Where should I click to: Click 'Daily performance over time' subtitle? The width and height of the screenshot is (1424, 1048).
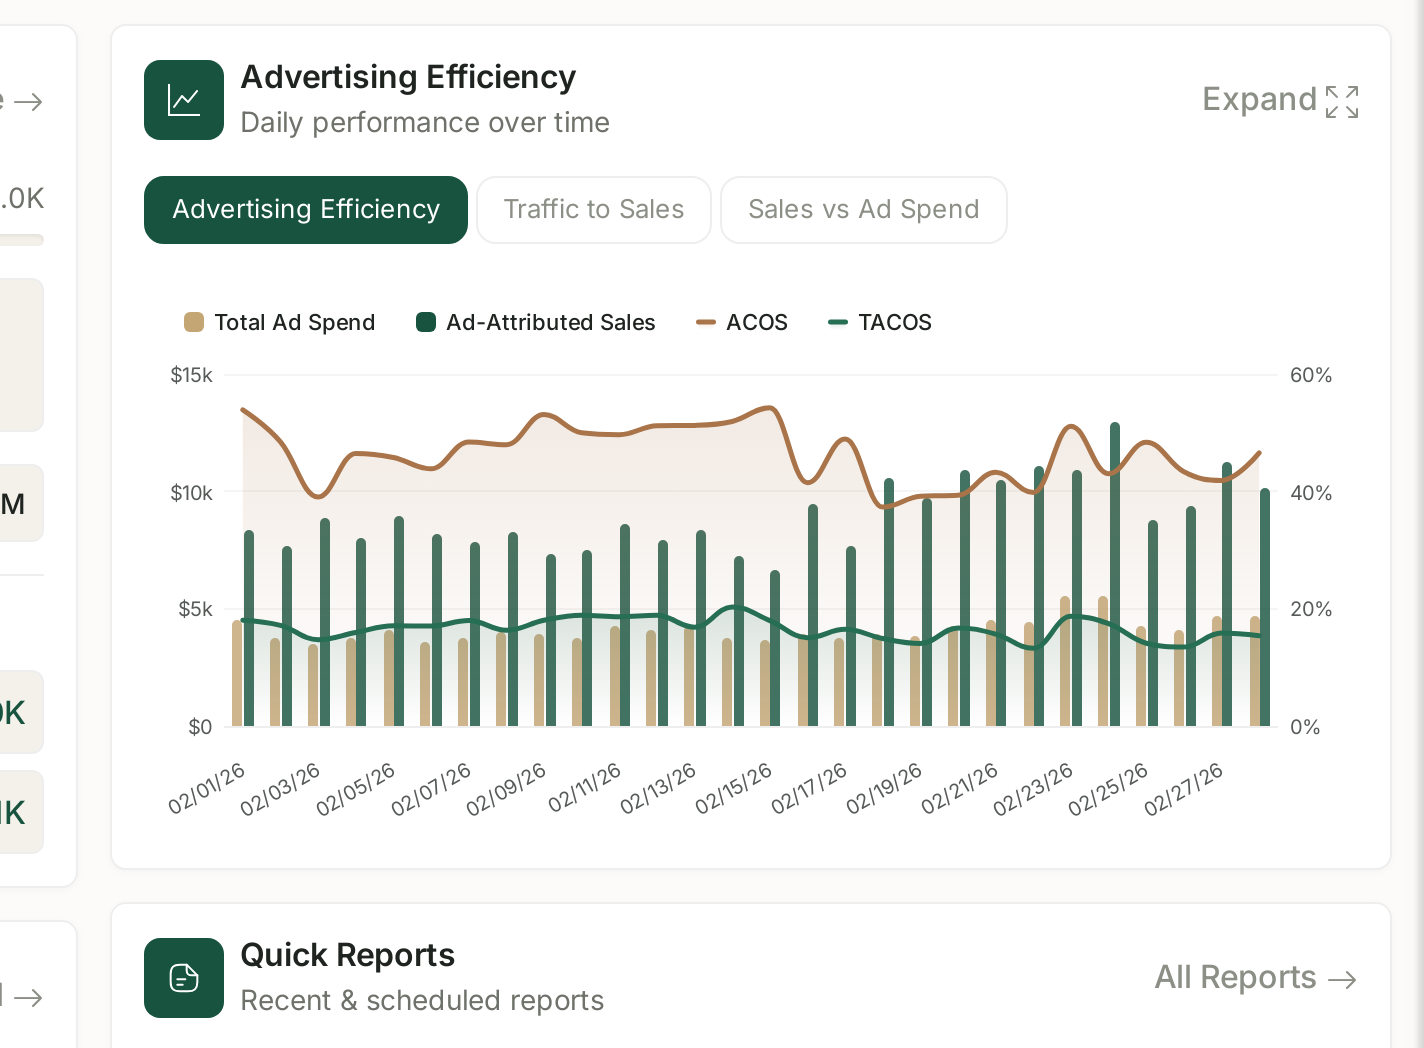pyautogui.click(x=425, y=122)
